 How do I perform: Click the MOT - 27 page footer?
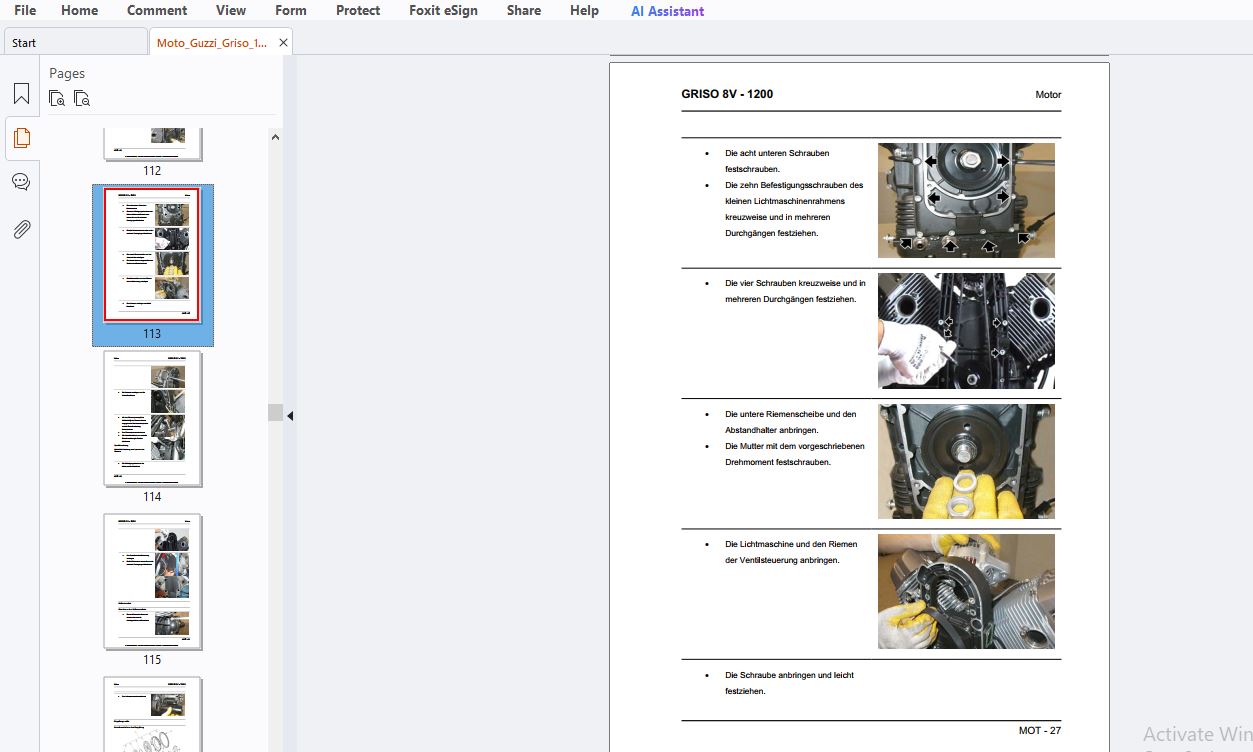tap(1040, 731)
